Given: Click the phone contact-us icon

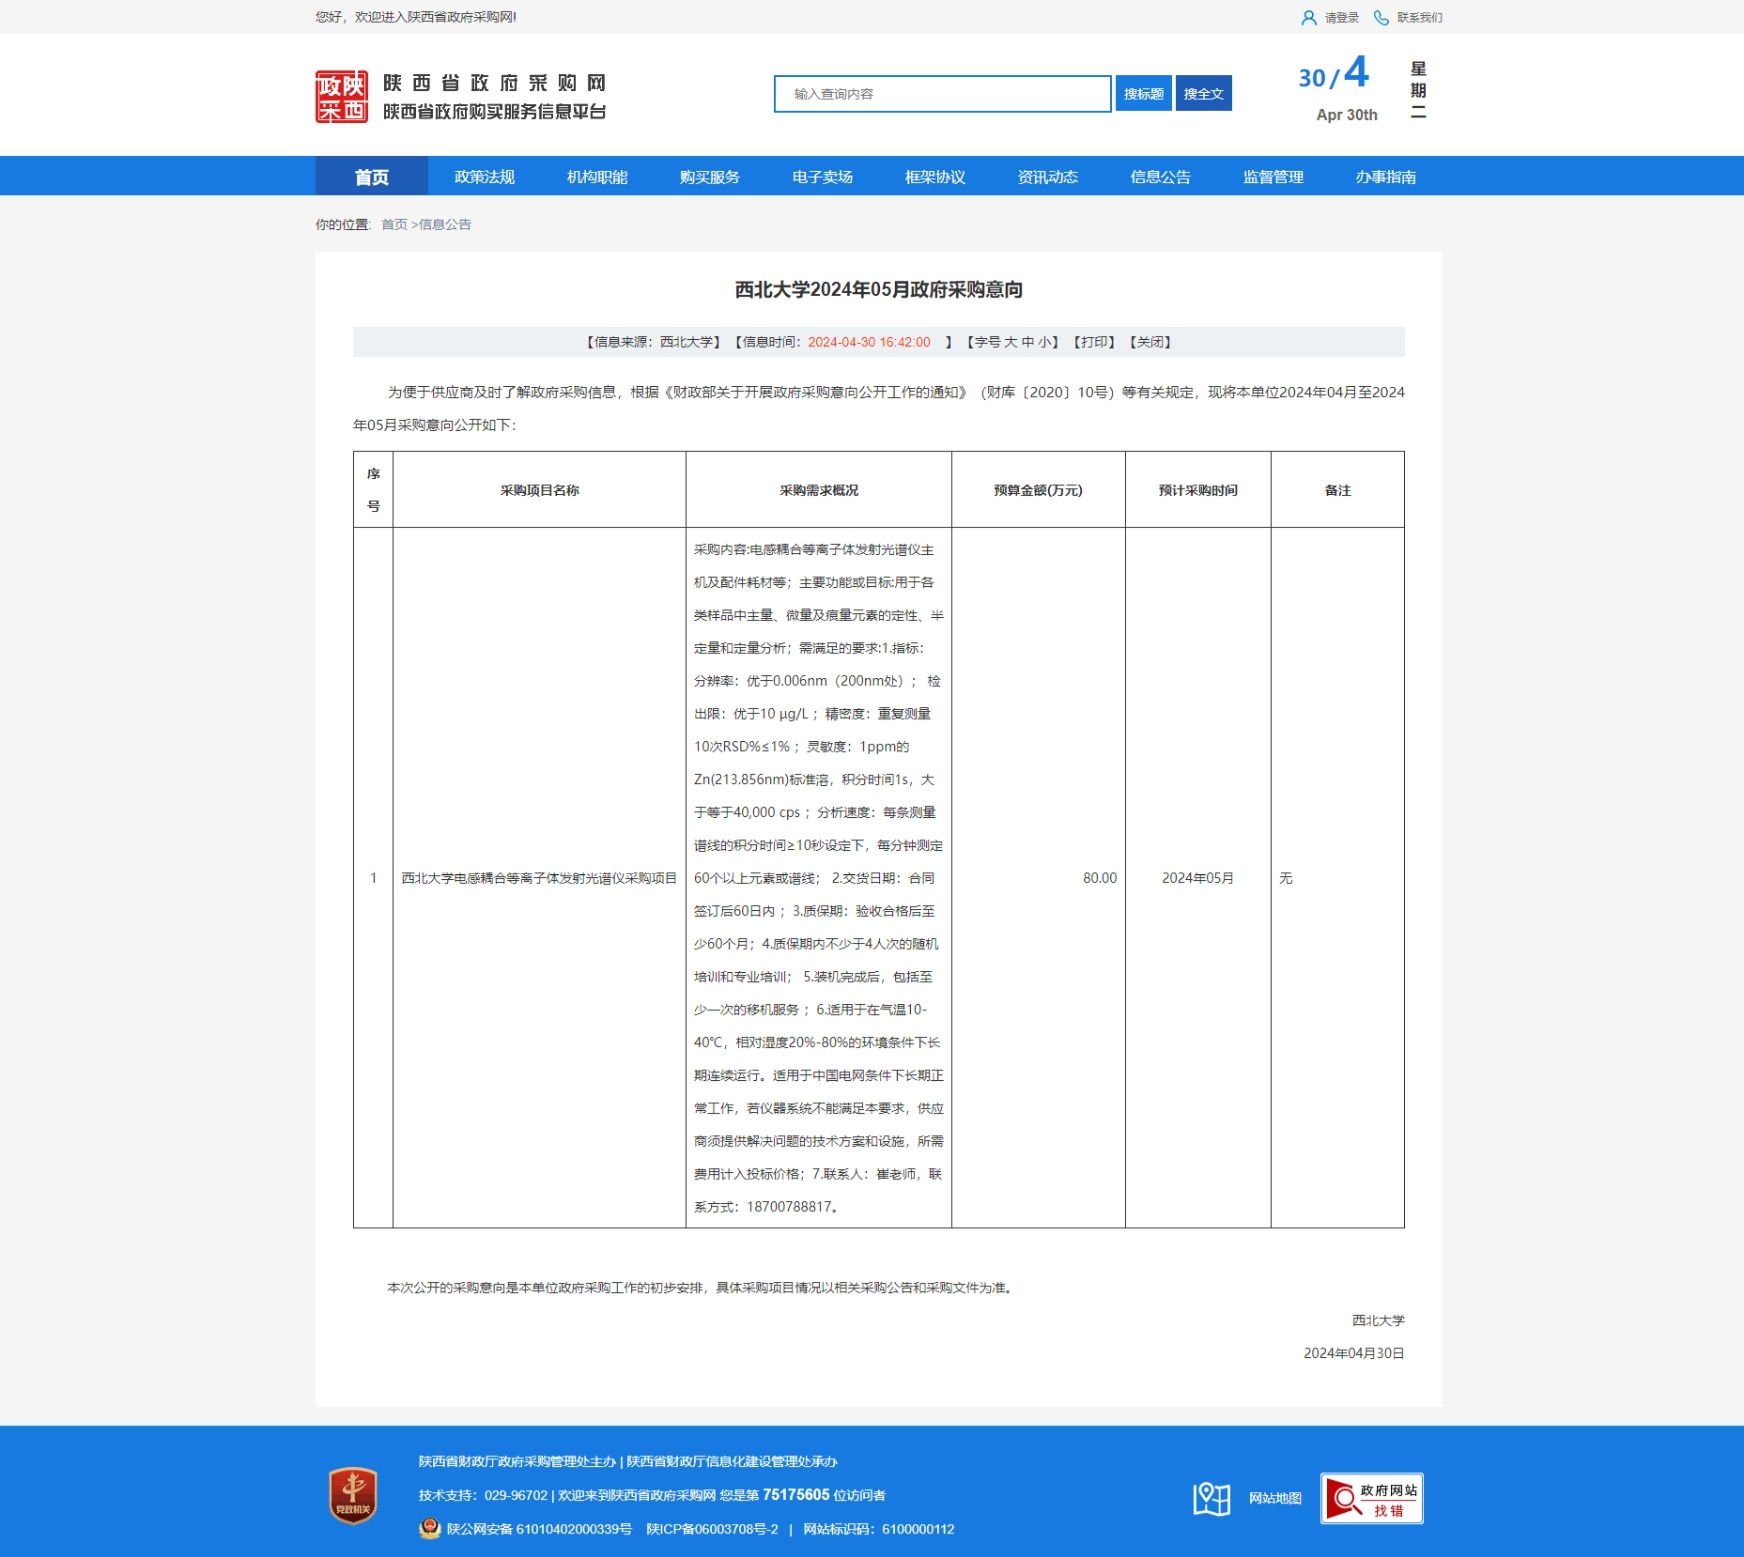Looking at the screenshot, I should [x=1381, y=18].
